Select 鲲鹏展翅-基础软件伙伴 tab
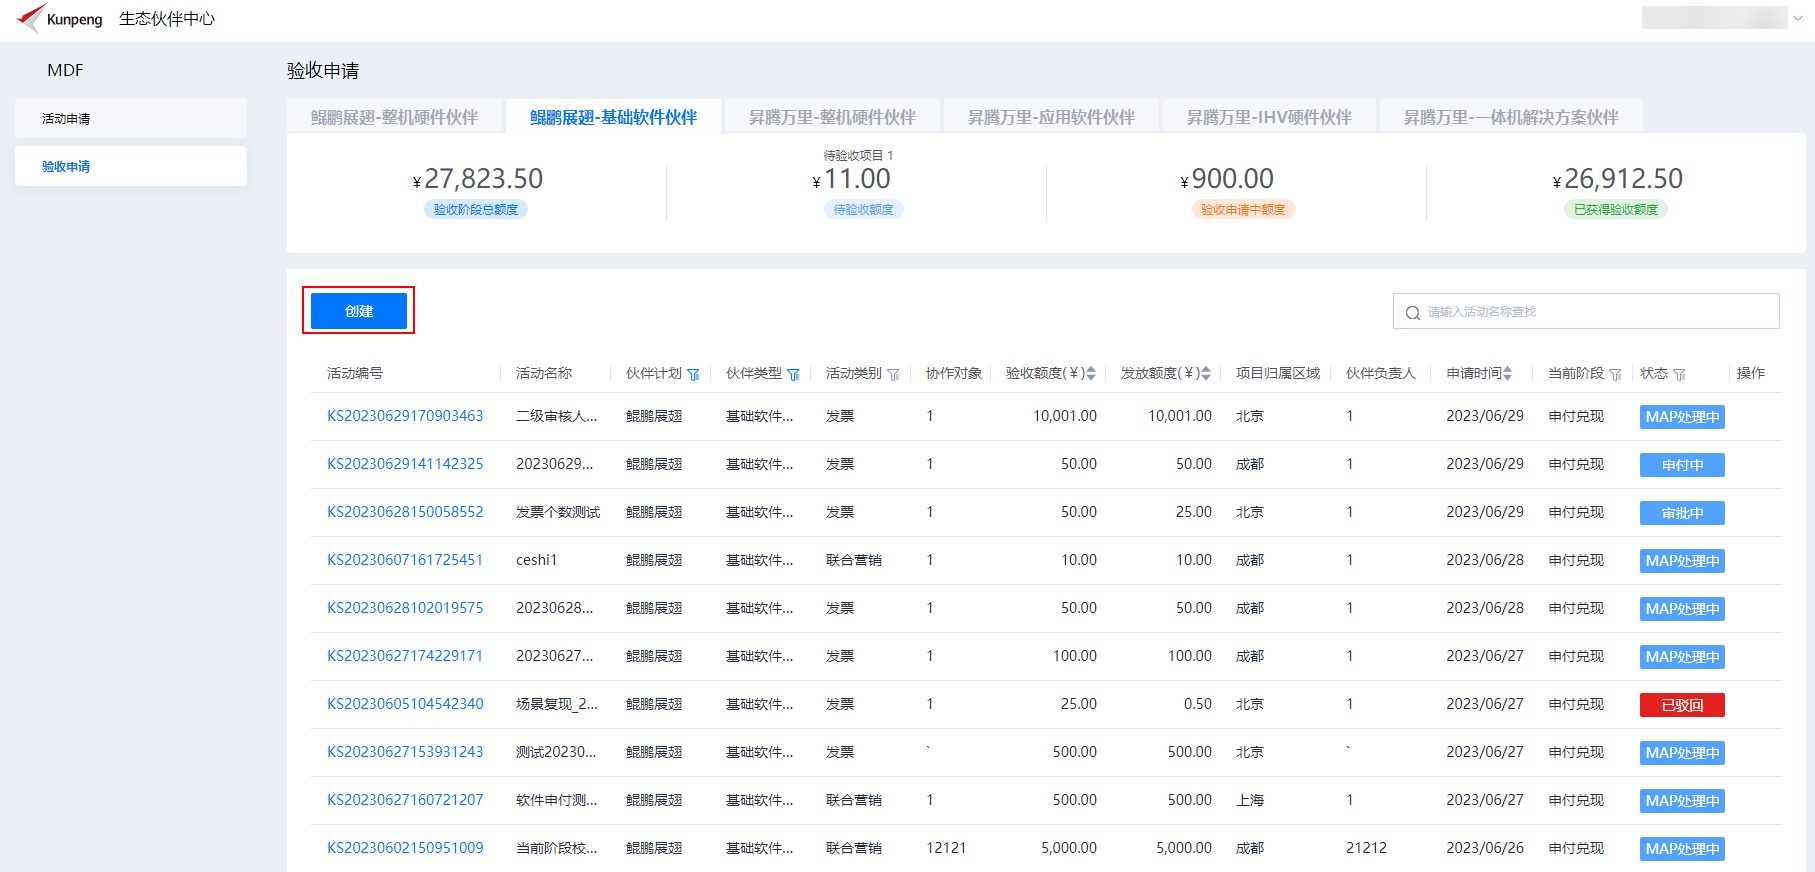The width and height of the screenshot is (1815, 872). coord(613,117)
